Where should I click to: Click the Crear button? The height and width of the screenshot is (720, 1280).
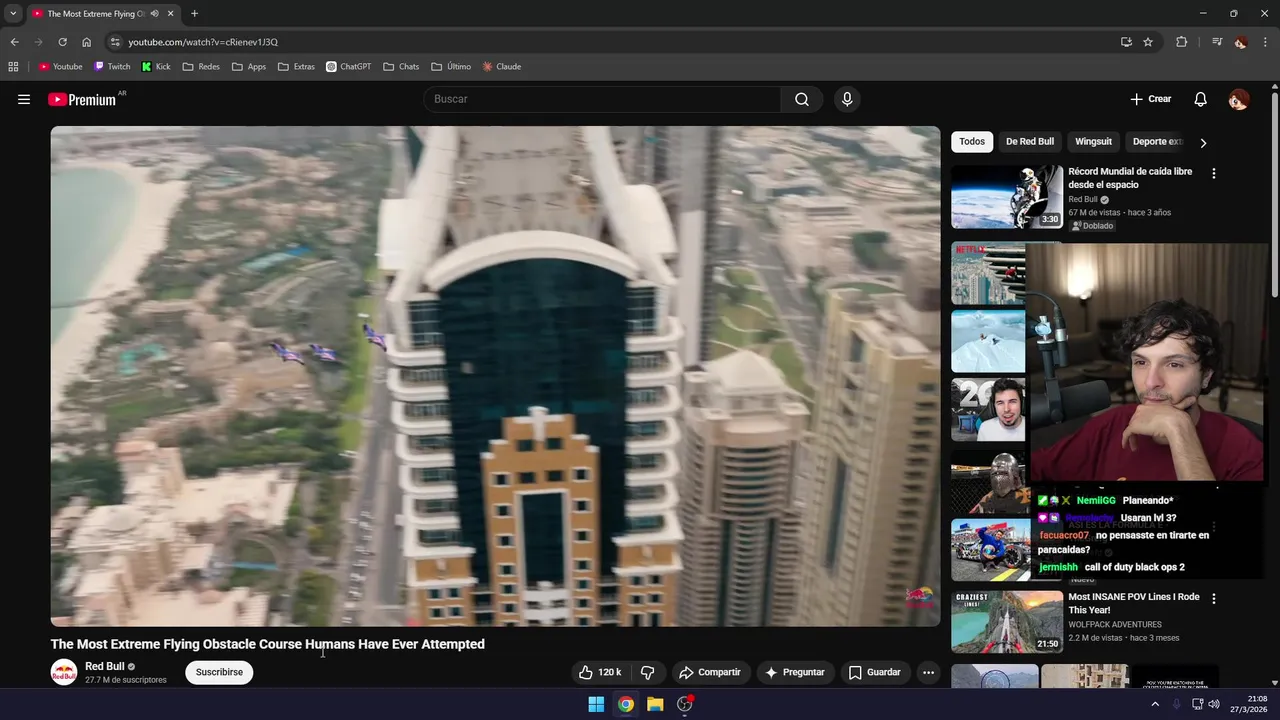coord(1150,99)
